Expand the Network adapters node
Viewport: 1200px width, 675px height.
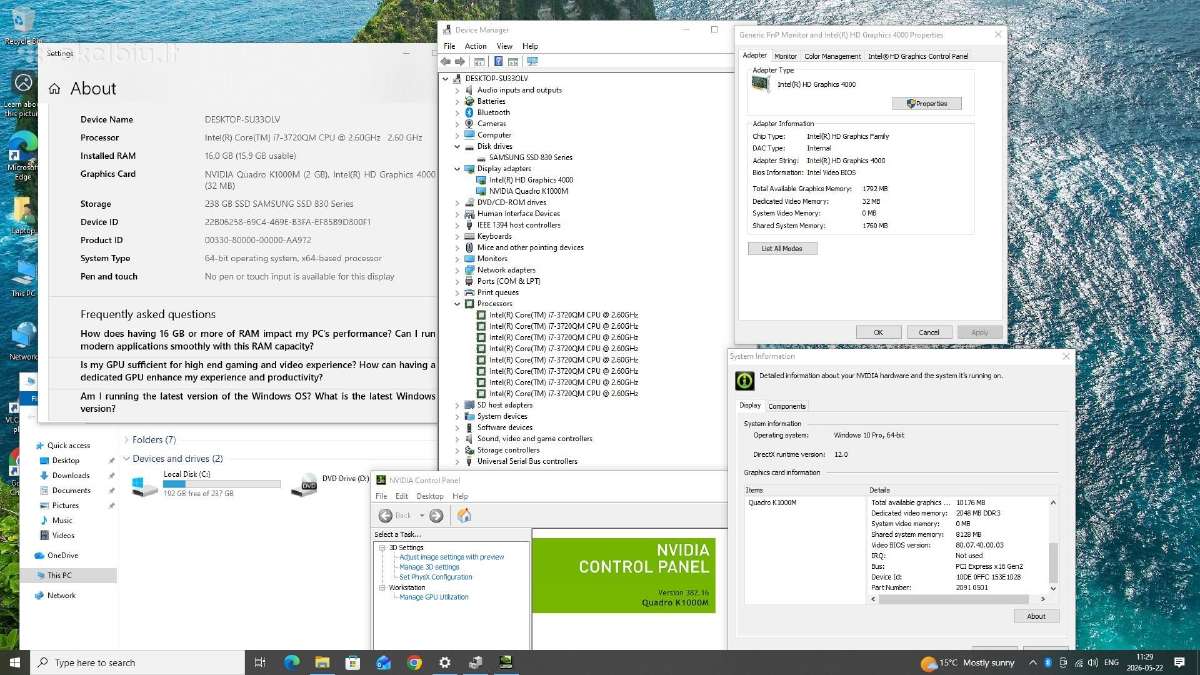[x=458, y=270]
